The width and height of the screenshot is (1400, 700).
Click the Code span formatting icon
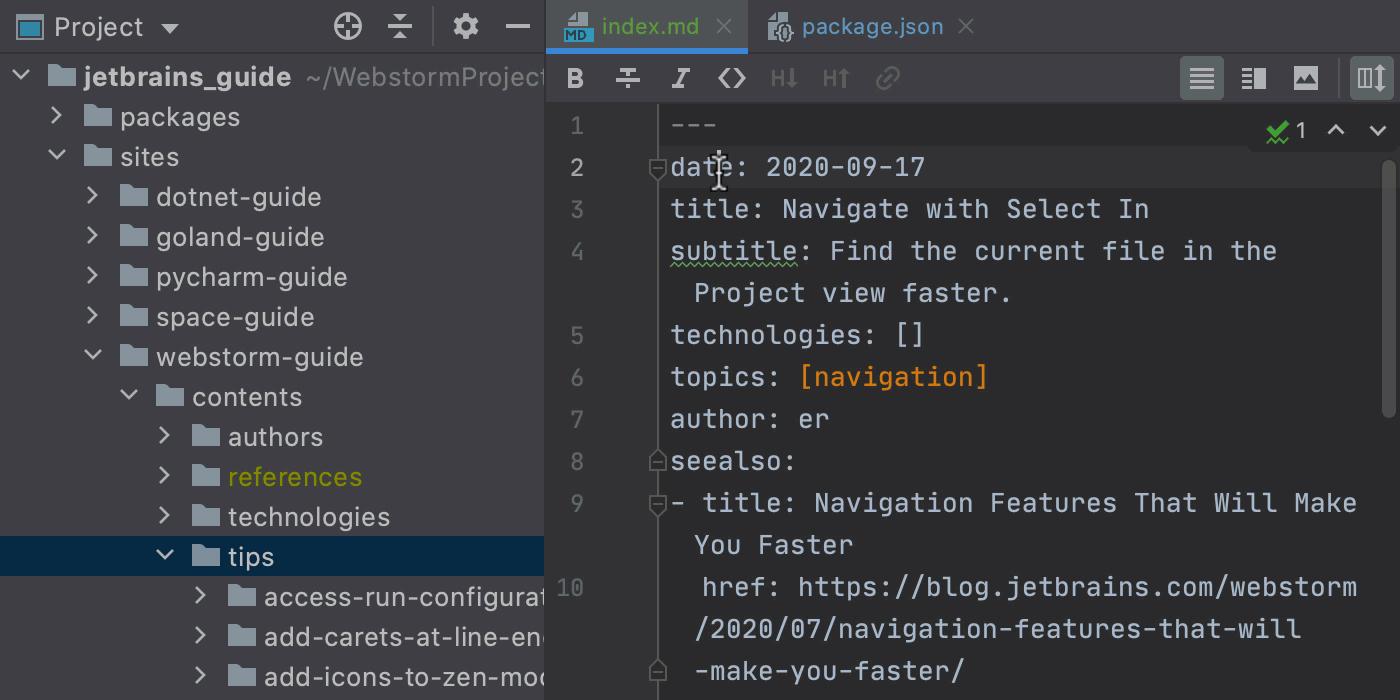point(732,78)
